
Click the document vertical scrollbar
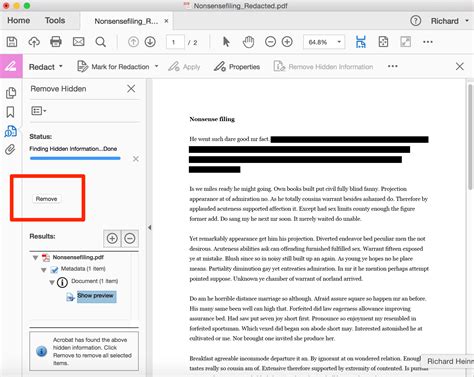pyautogui.click(x=470, y=136)
